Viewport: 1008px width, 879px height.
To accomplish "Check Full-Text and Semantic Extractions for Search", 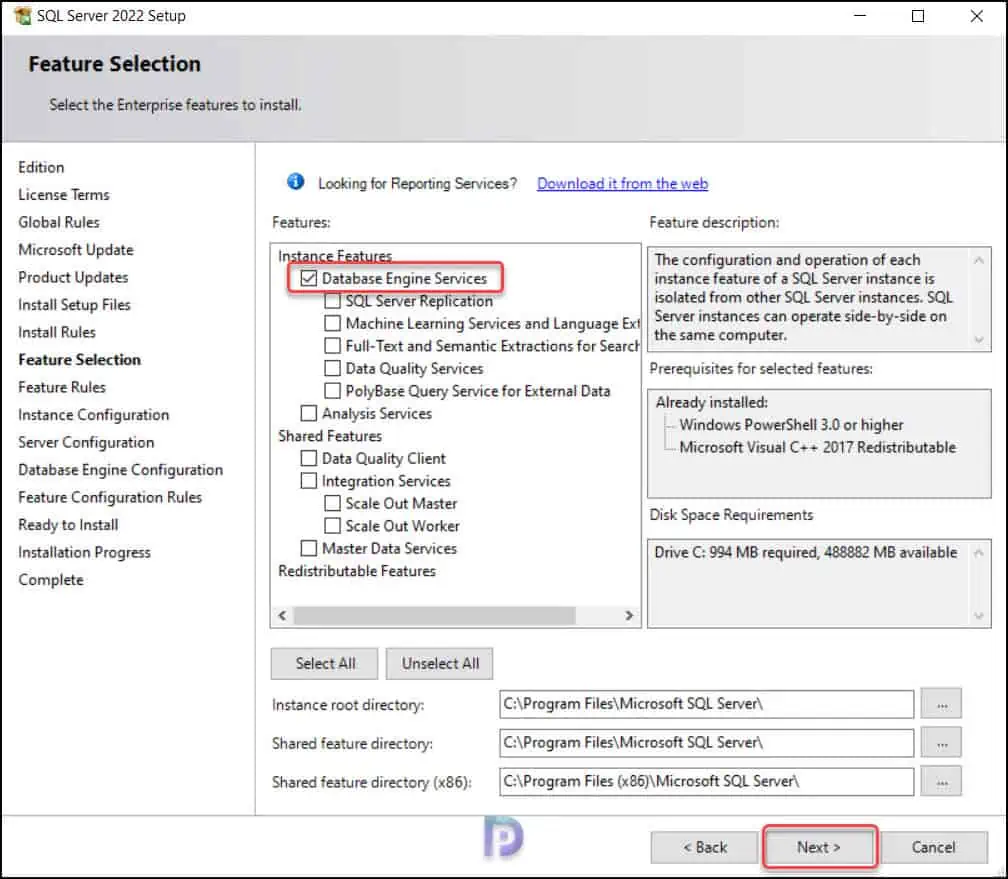I will pos(332,346).
